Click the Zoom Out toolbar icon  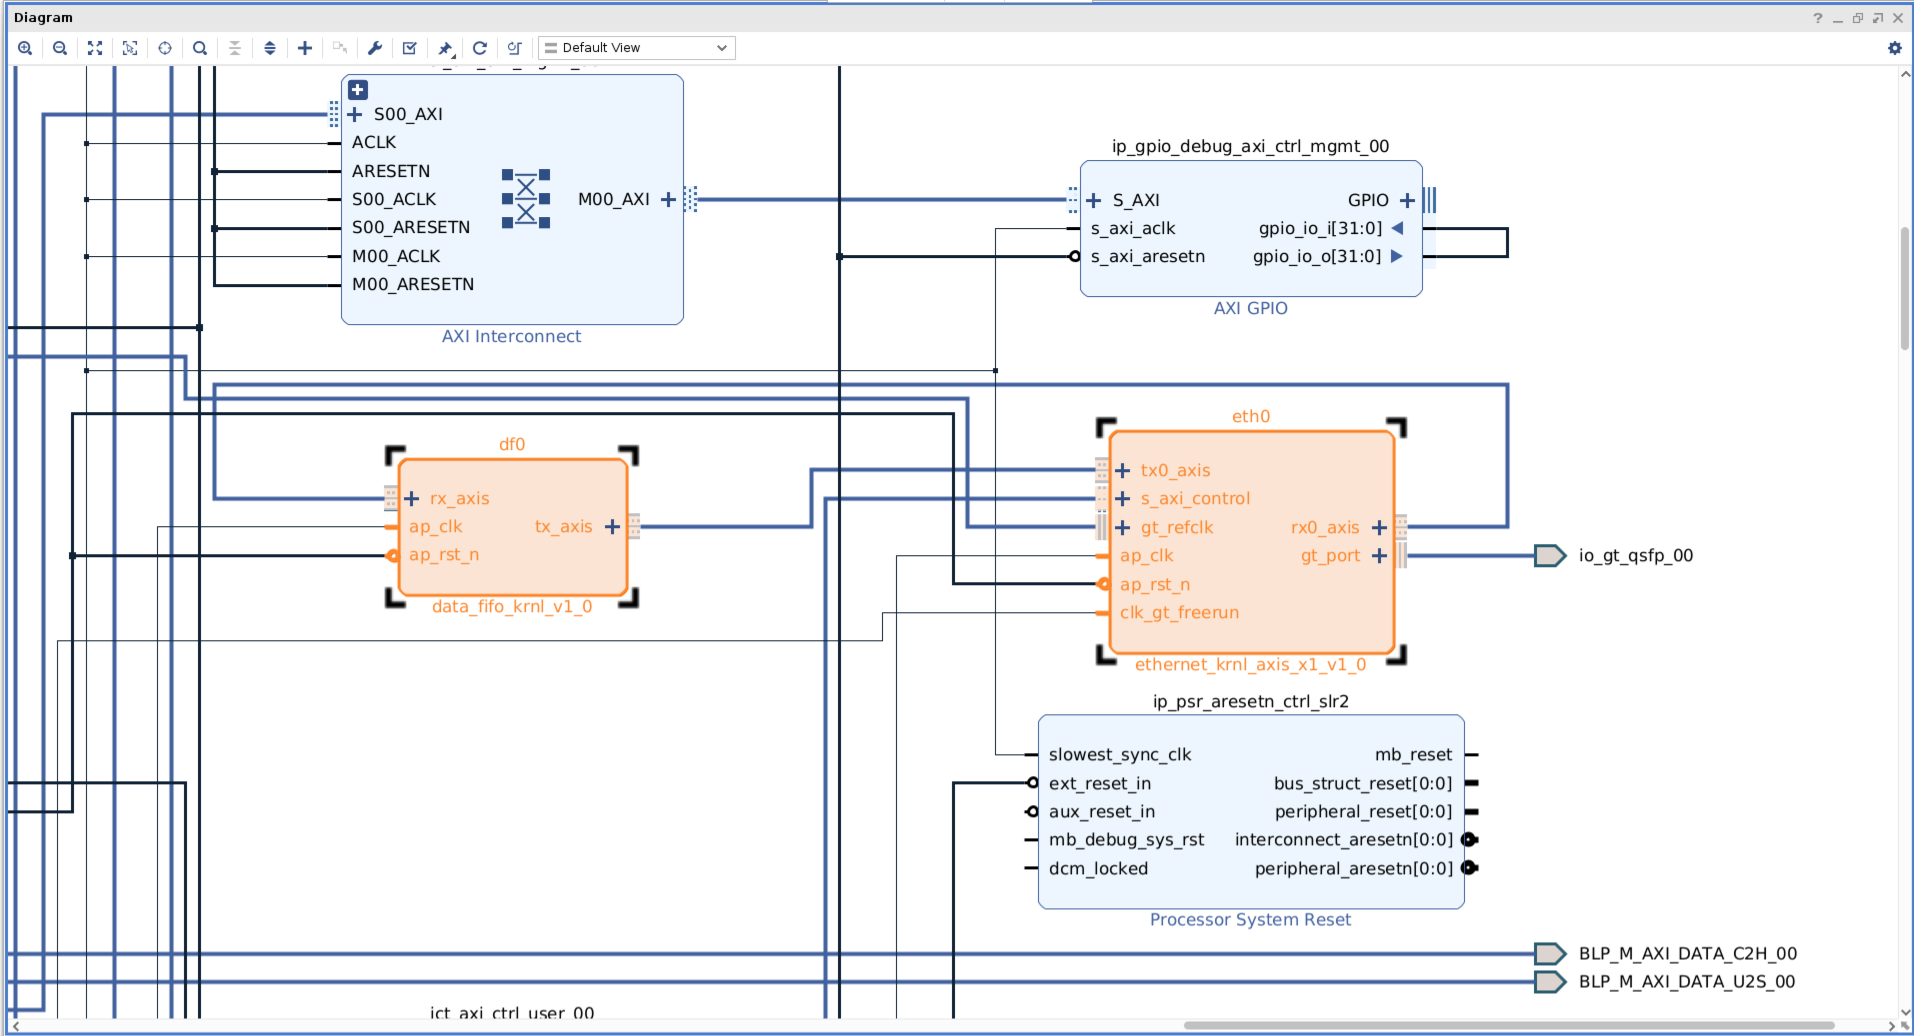[60, 48]
